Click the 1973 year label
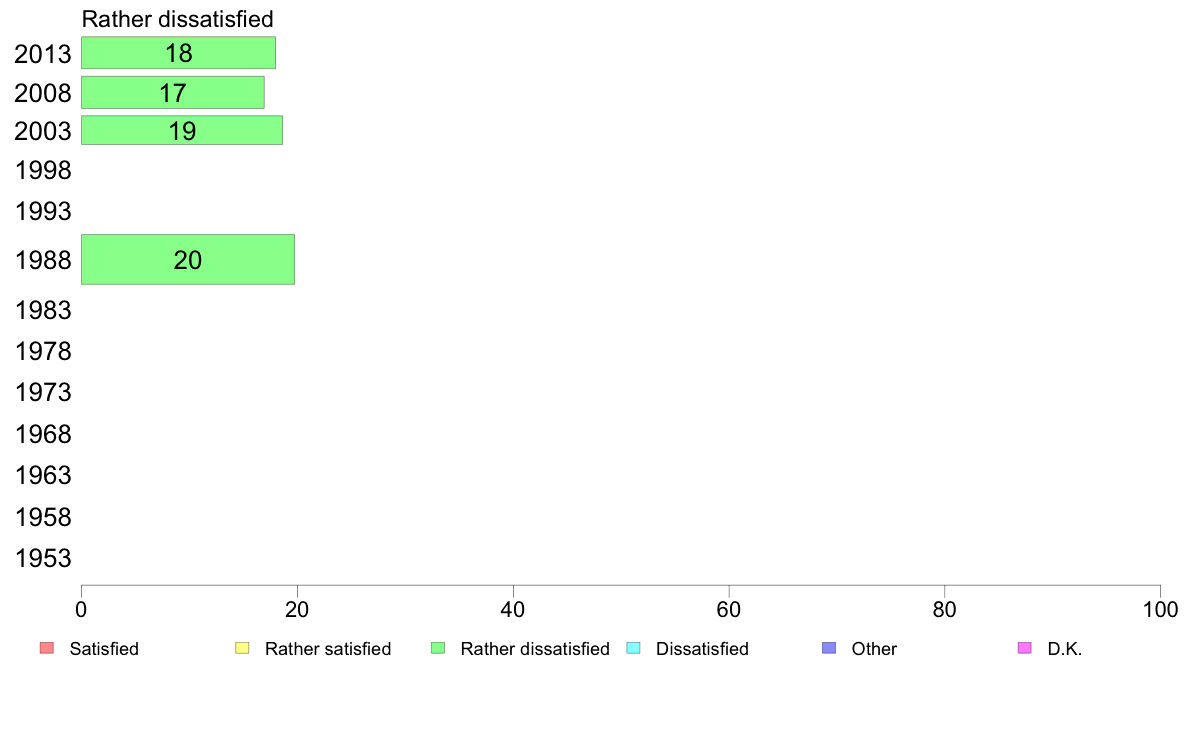The width and height of the screenshot is (1188, 736). click(43, 393)
